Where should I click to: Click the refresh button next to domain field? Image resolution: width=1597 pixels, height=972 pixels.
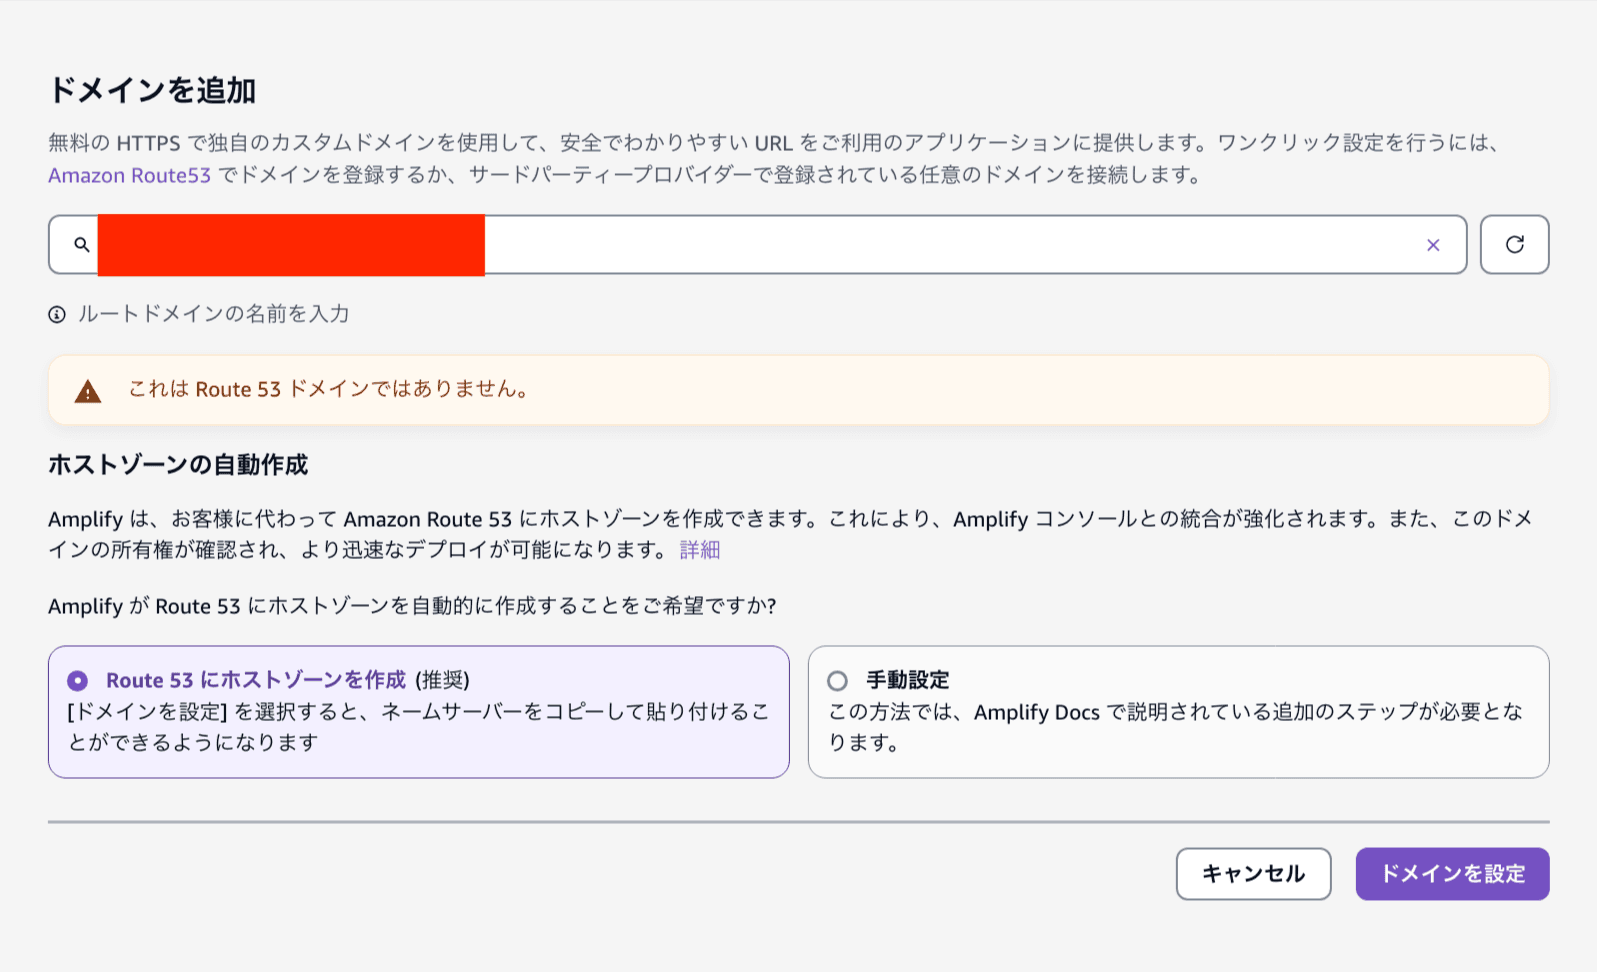point(1514,244)
